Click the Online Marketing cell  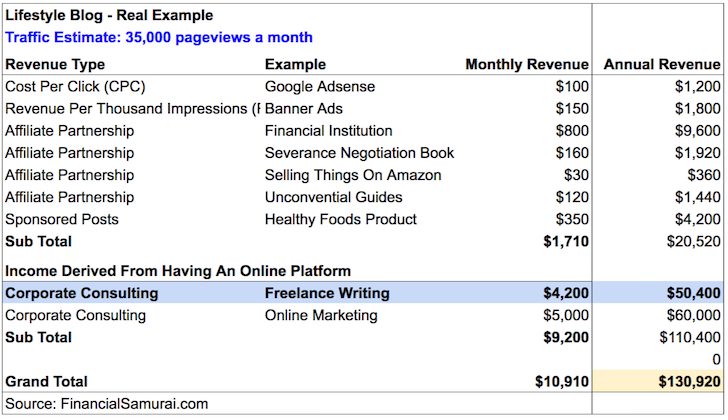[x=321, y=315]
